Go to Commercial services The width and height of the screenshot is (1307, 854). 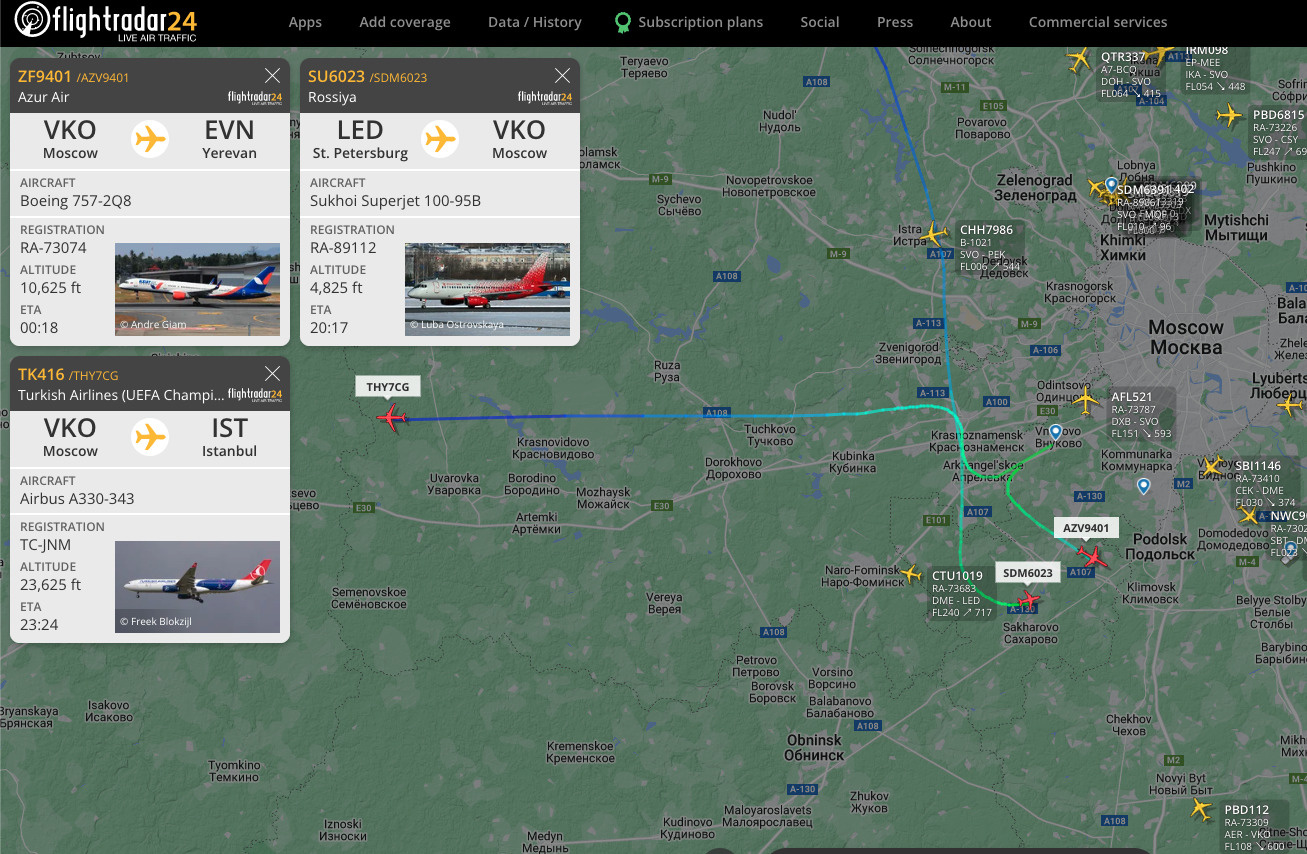coord(1098,22)
